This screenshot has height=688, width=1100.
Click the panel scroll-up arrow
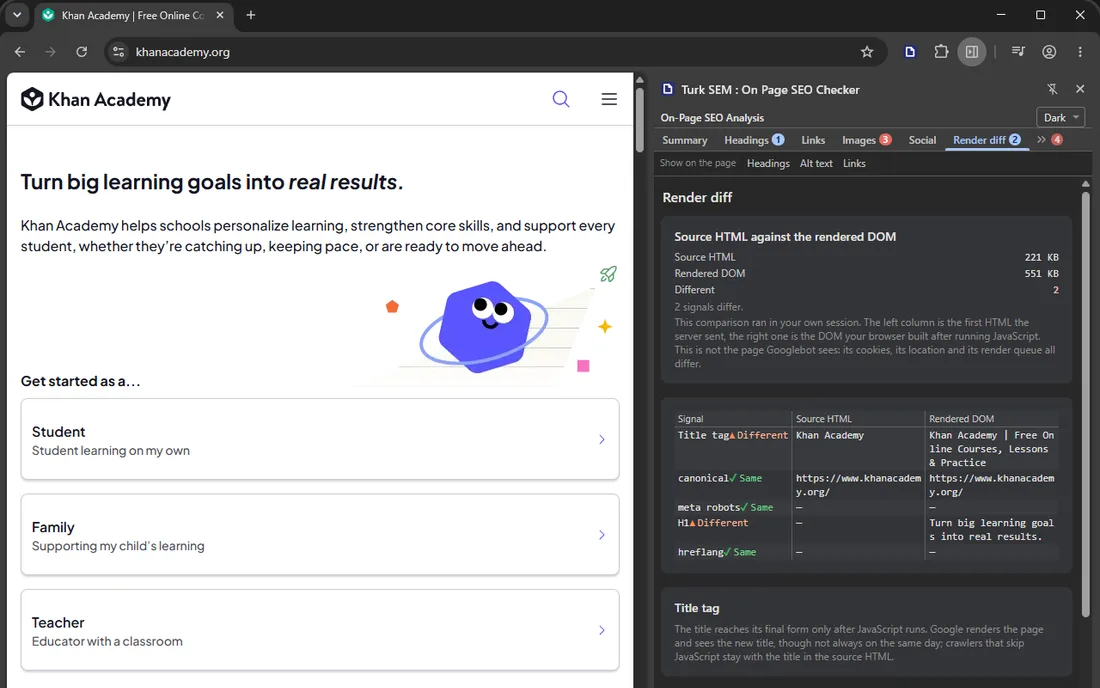coord(1085,184)
